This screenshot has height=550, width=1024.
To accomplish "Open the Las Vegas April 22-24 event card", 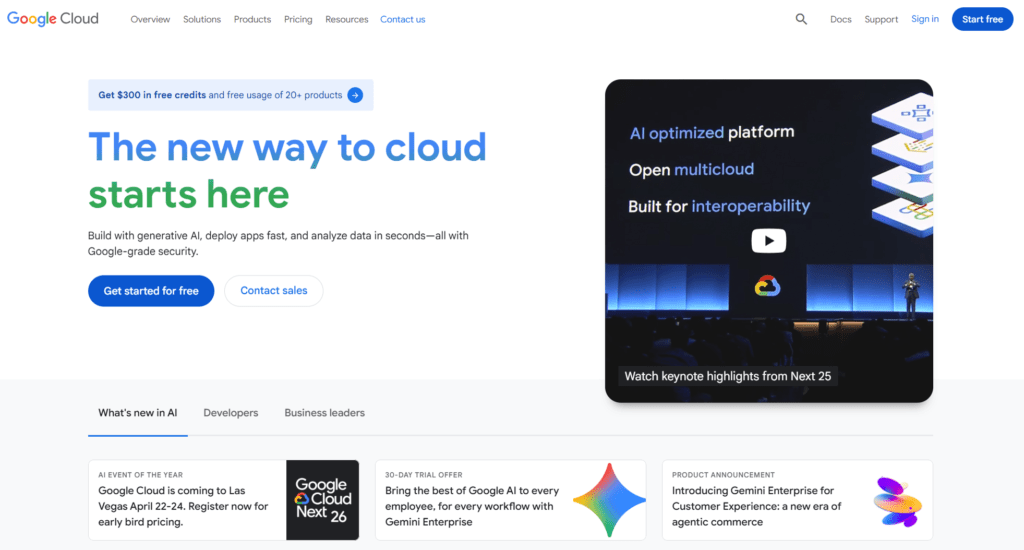I will click(223, 500).
